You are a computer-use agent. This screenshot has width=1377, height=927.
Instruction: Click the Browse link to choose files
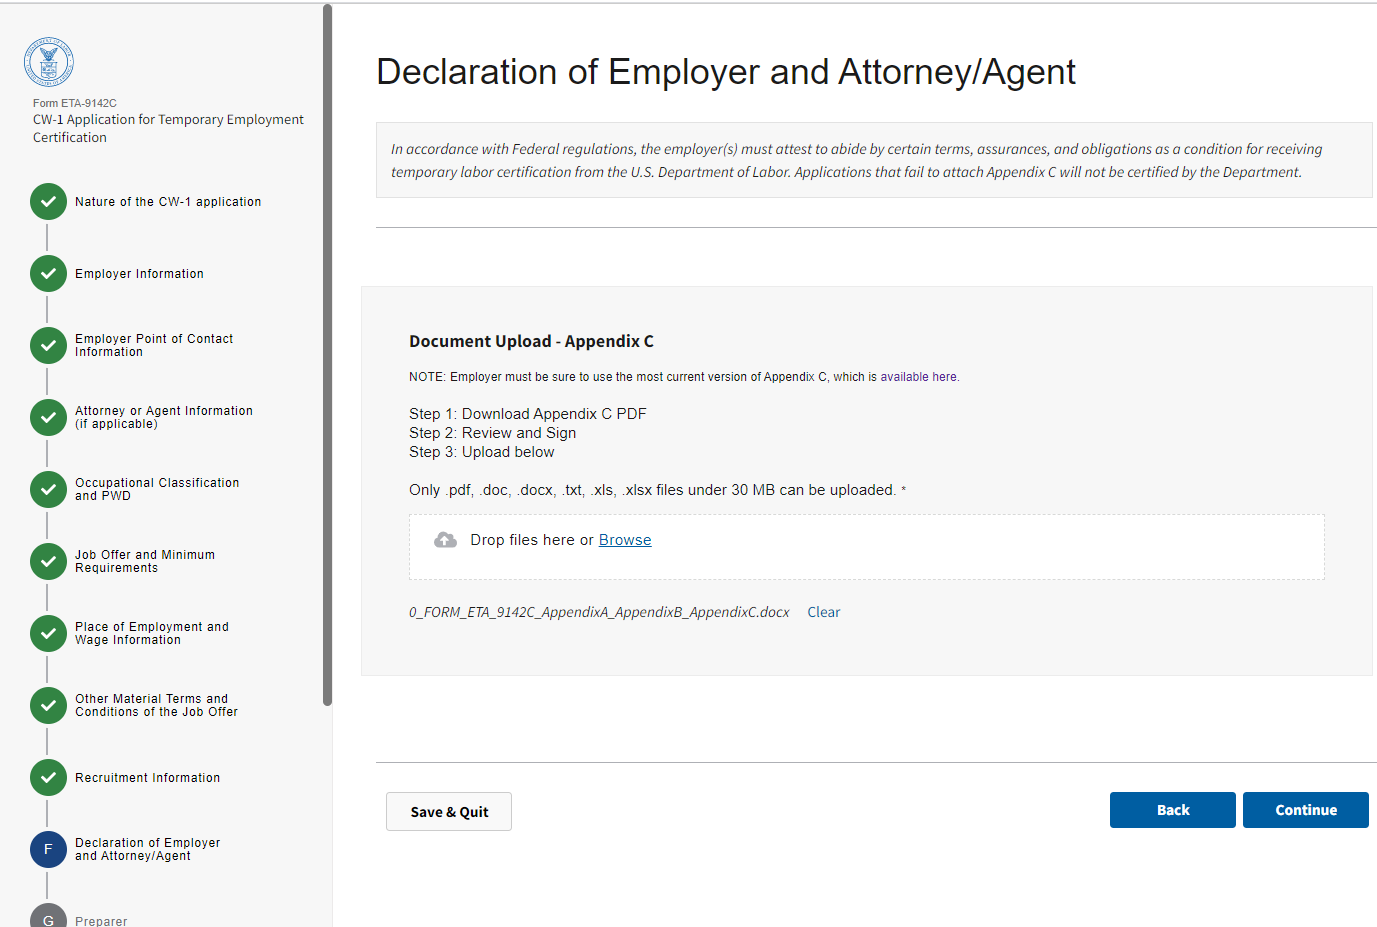(625, 540)
